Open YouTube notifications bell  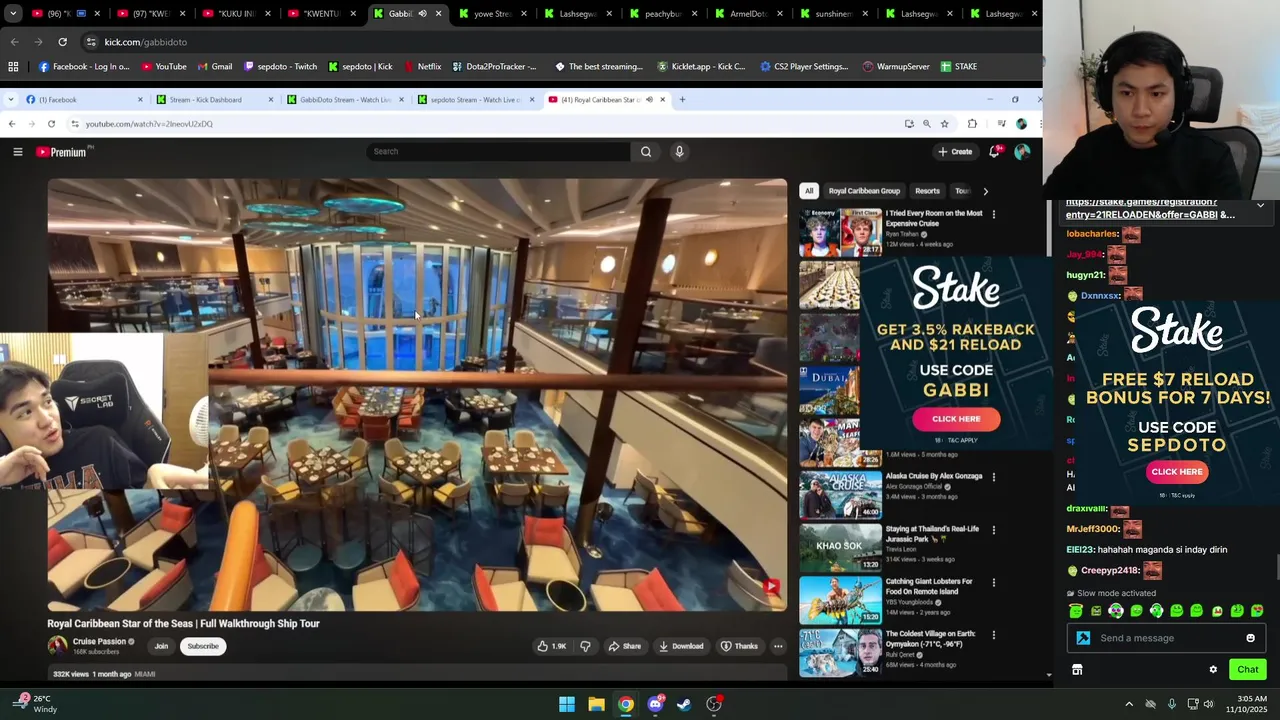click(x=995, y=152)
